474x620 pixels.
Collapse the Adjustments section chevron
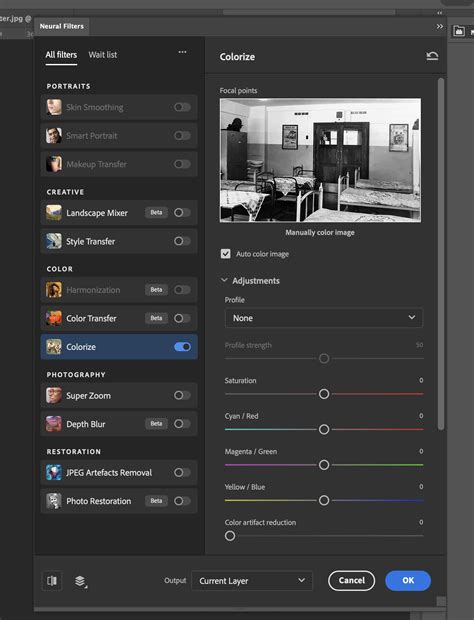(224, 280)
